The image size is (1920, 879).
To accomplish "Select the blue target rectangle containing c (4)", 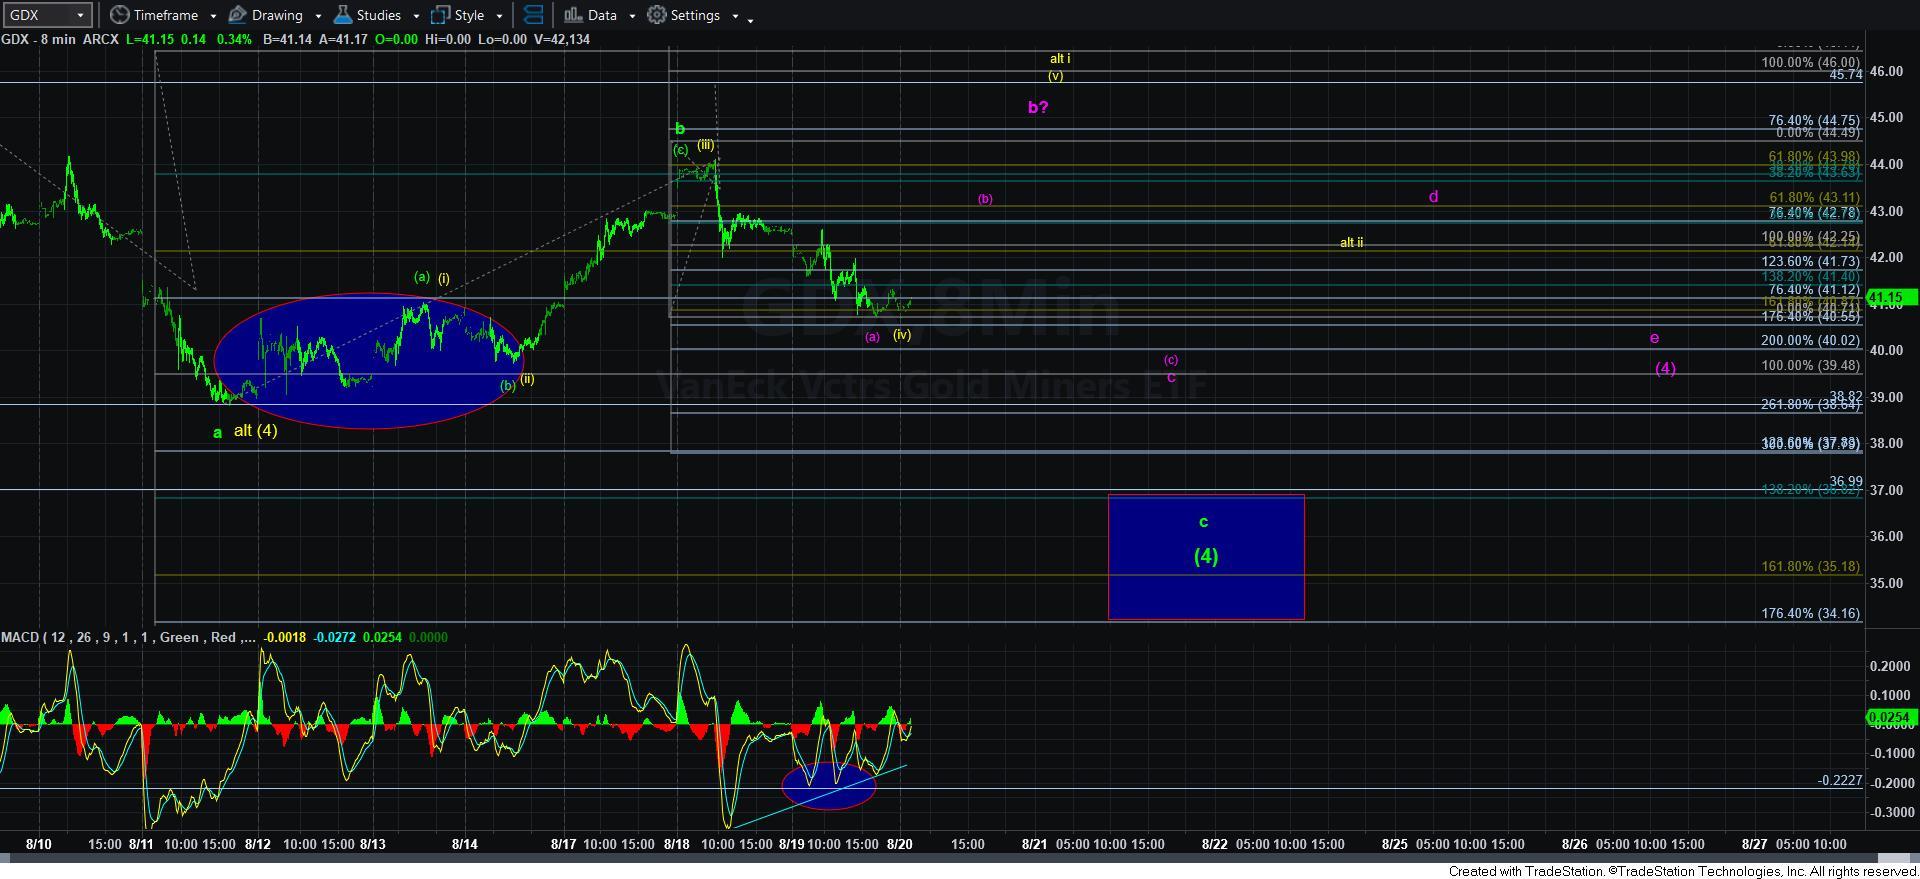I will coord(1206,557).
